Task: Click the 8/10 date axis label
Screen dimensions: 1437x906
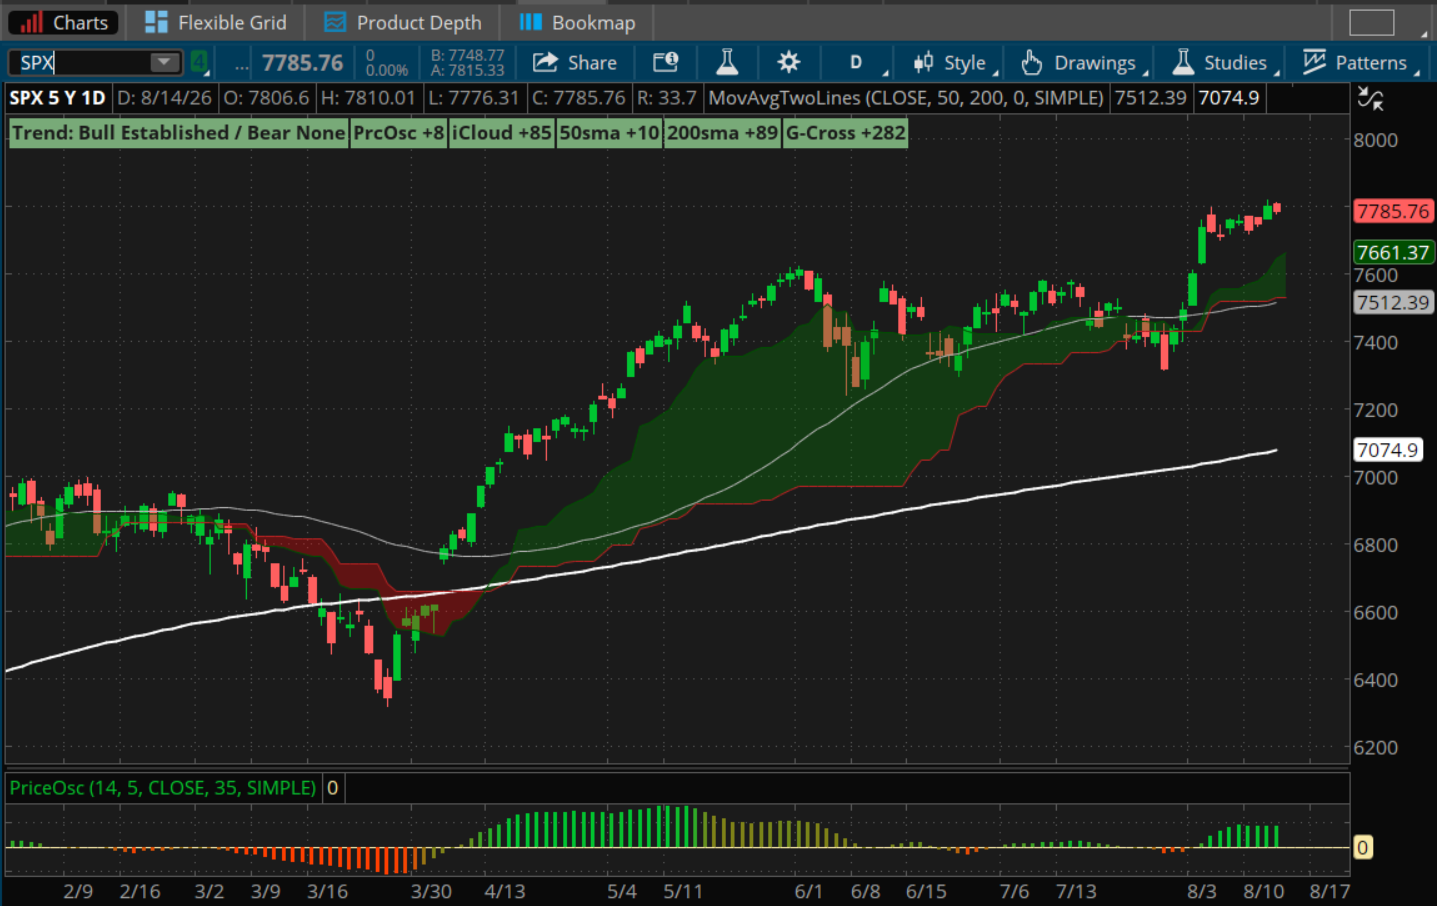Action: coord(1264,891)
